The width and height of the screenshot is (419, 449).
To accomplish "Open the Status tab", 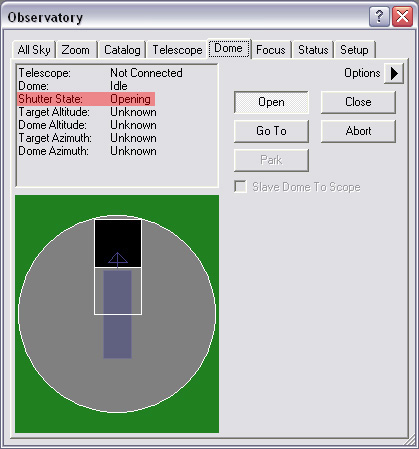I will pos(313,50).
